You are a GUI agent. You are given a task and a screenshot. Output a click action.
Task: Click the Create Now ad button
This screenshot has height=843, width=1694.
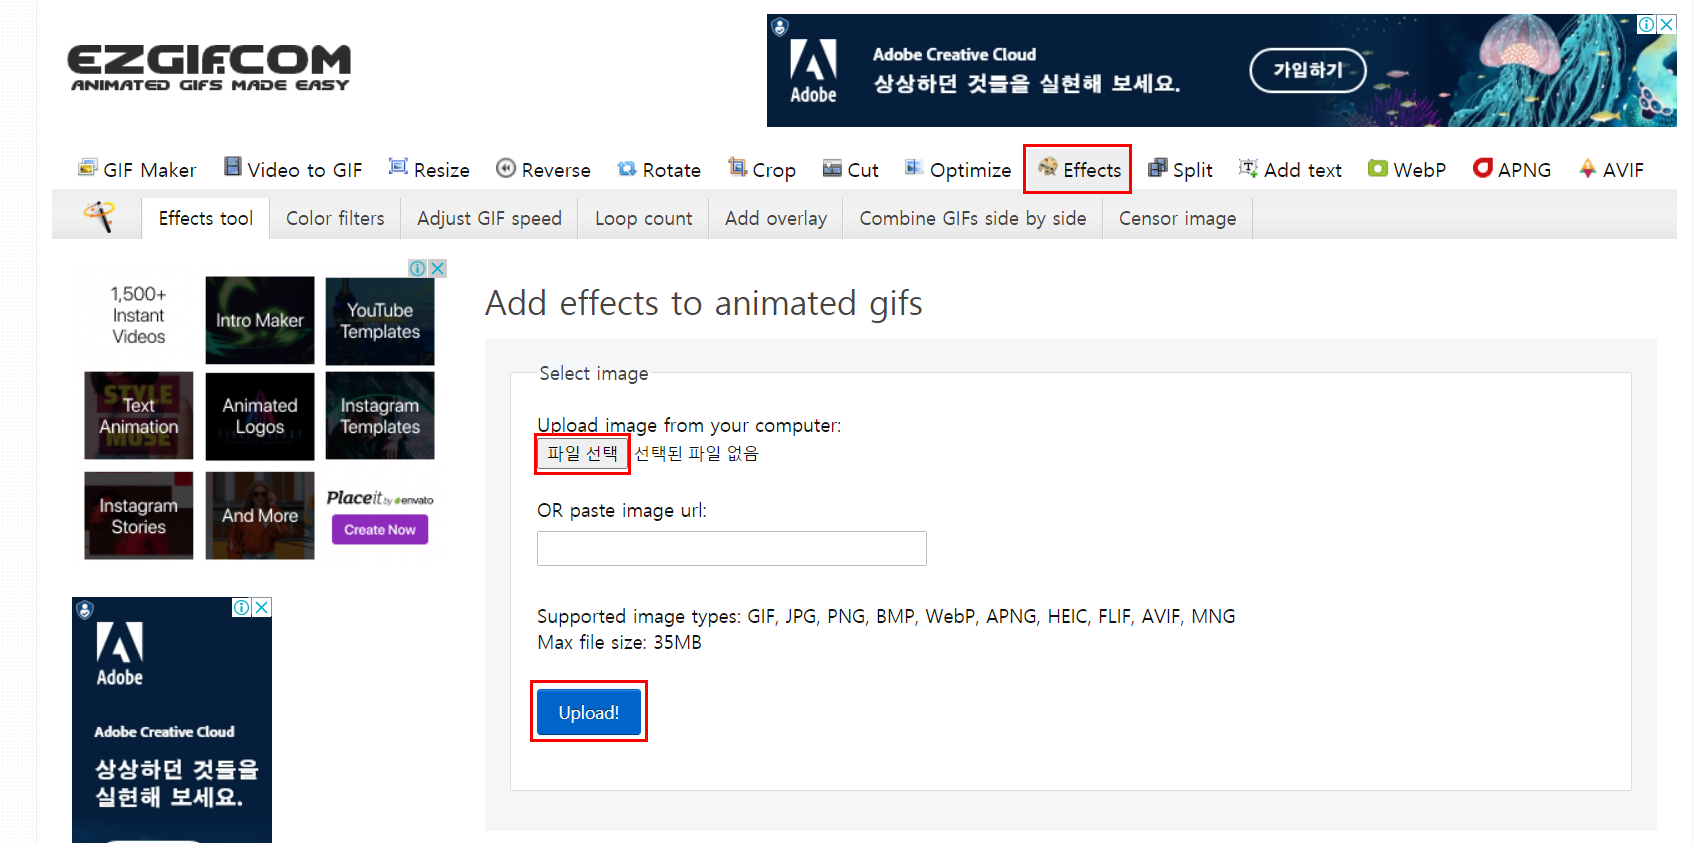click(x=380, y=529)
